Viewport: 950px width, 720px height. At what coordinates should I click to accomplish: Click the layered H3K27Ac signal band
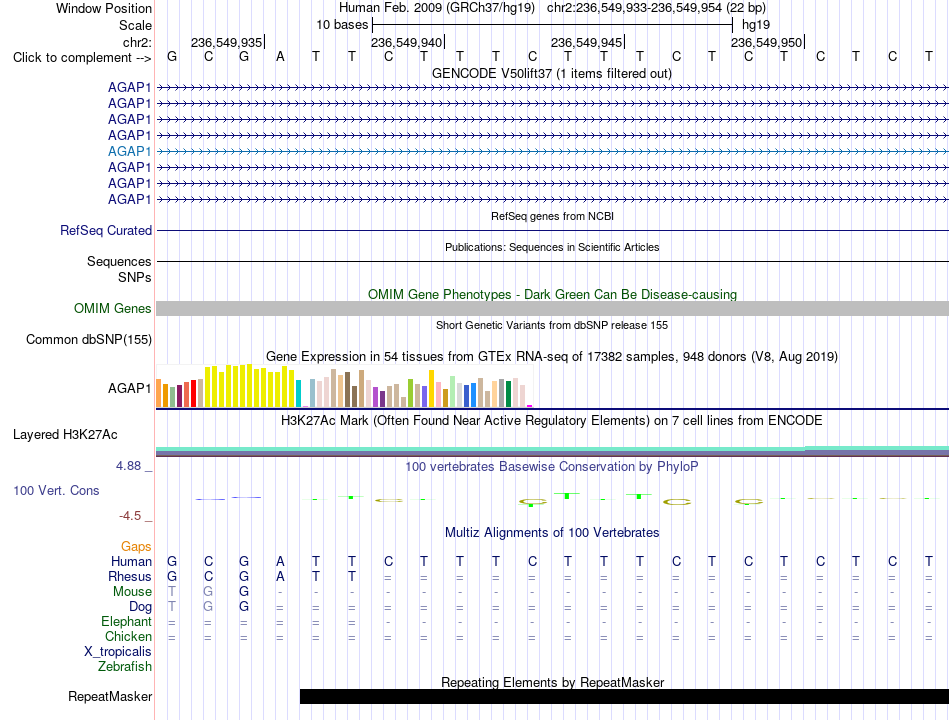tap(553, 451)
